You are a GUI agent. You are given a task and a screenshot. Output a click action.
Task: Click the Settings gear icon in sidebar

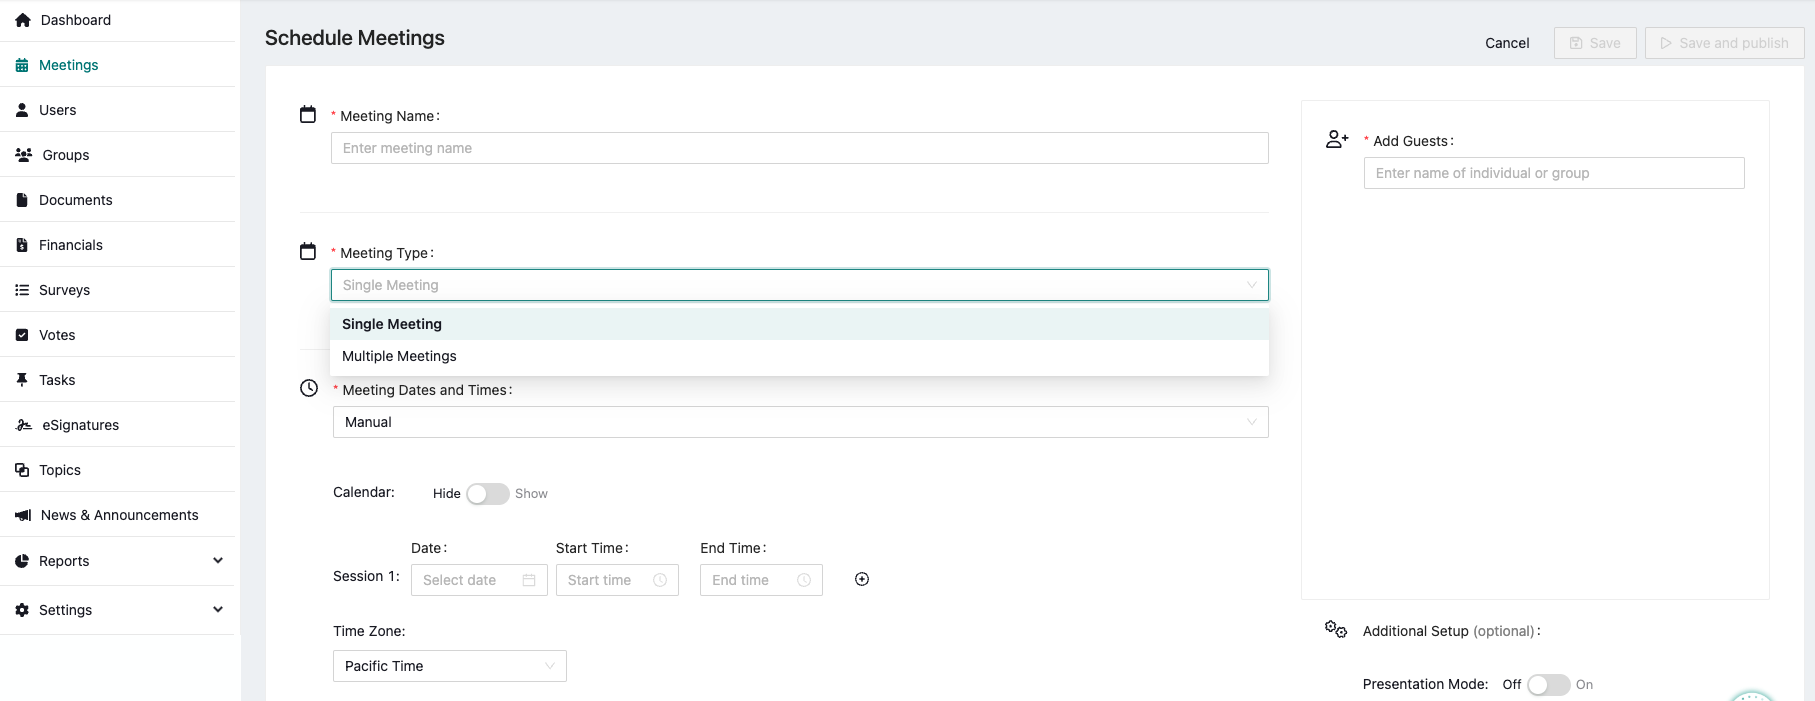pyautogui.click(x=22, y=610)
